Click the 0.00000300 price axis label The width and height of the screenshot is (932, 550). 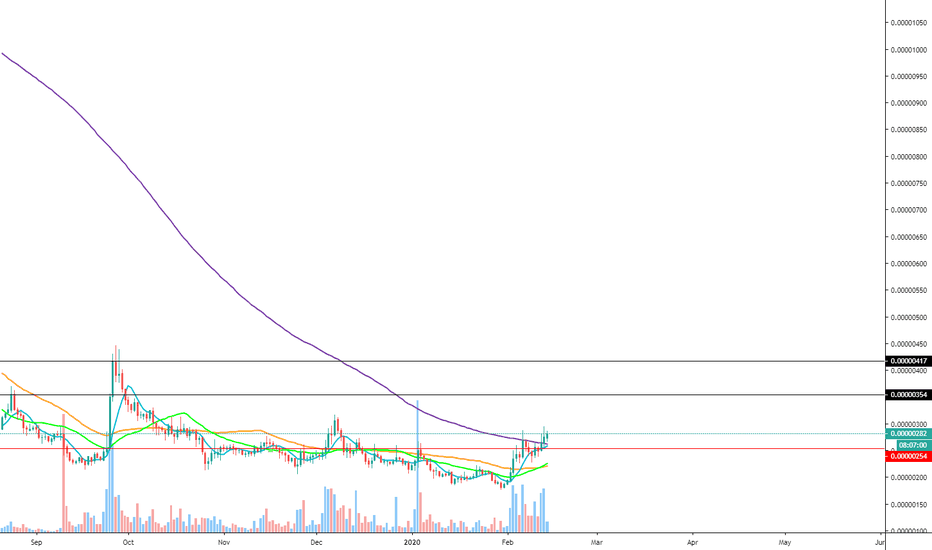tap(908, 425)
